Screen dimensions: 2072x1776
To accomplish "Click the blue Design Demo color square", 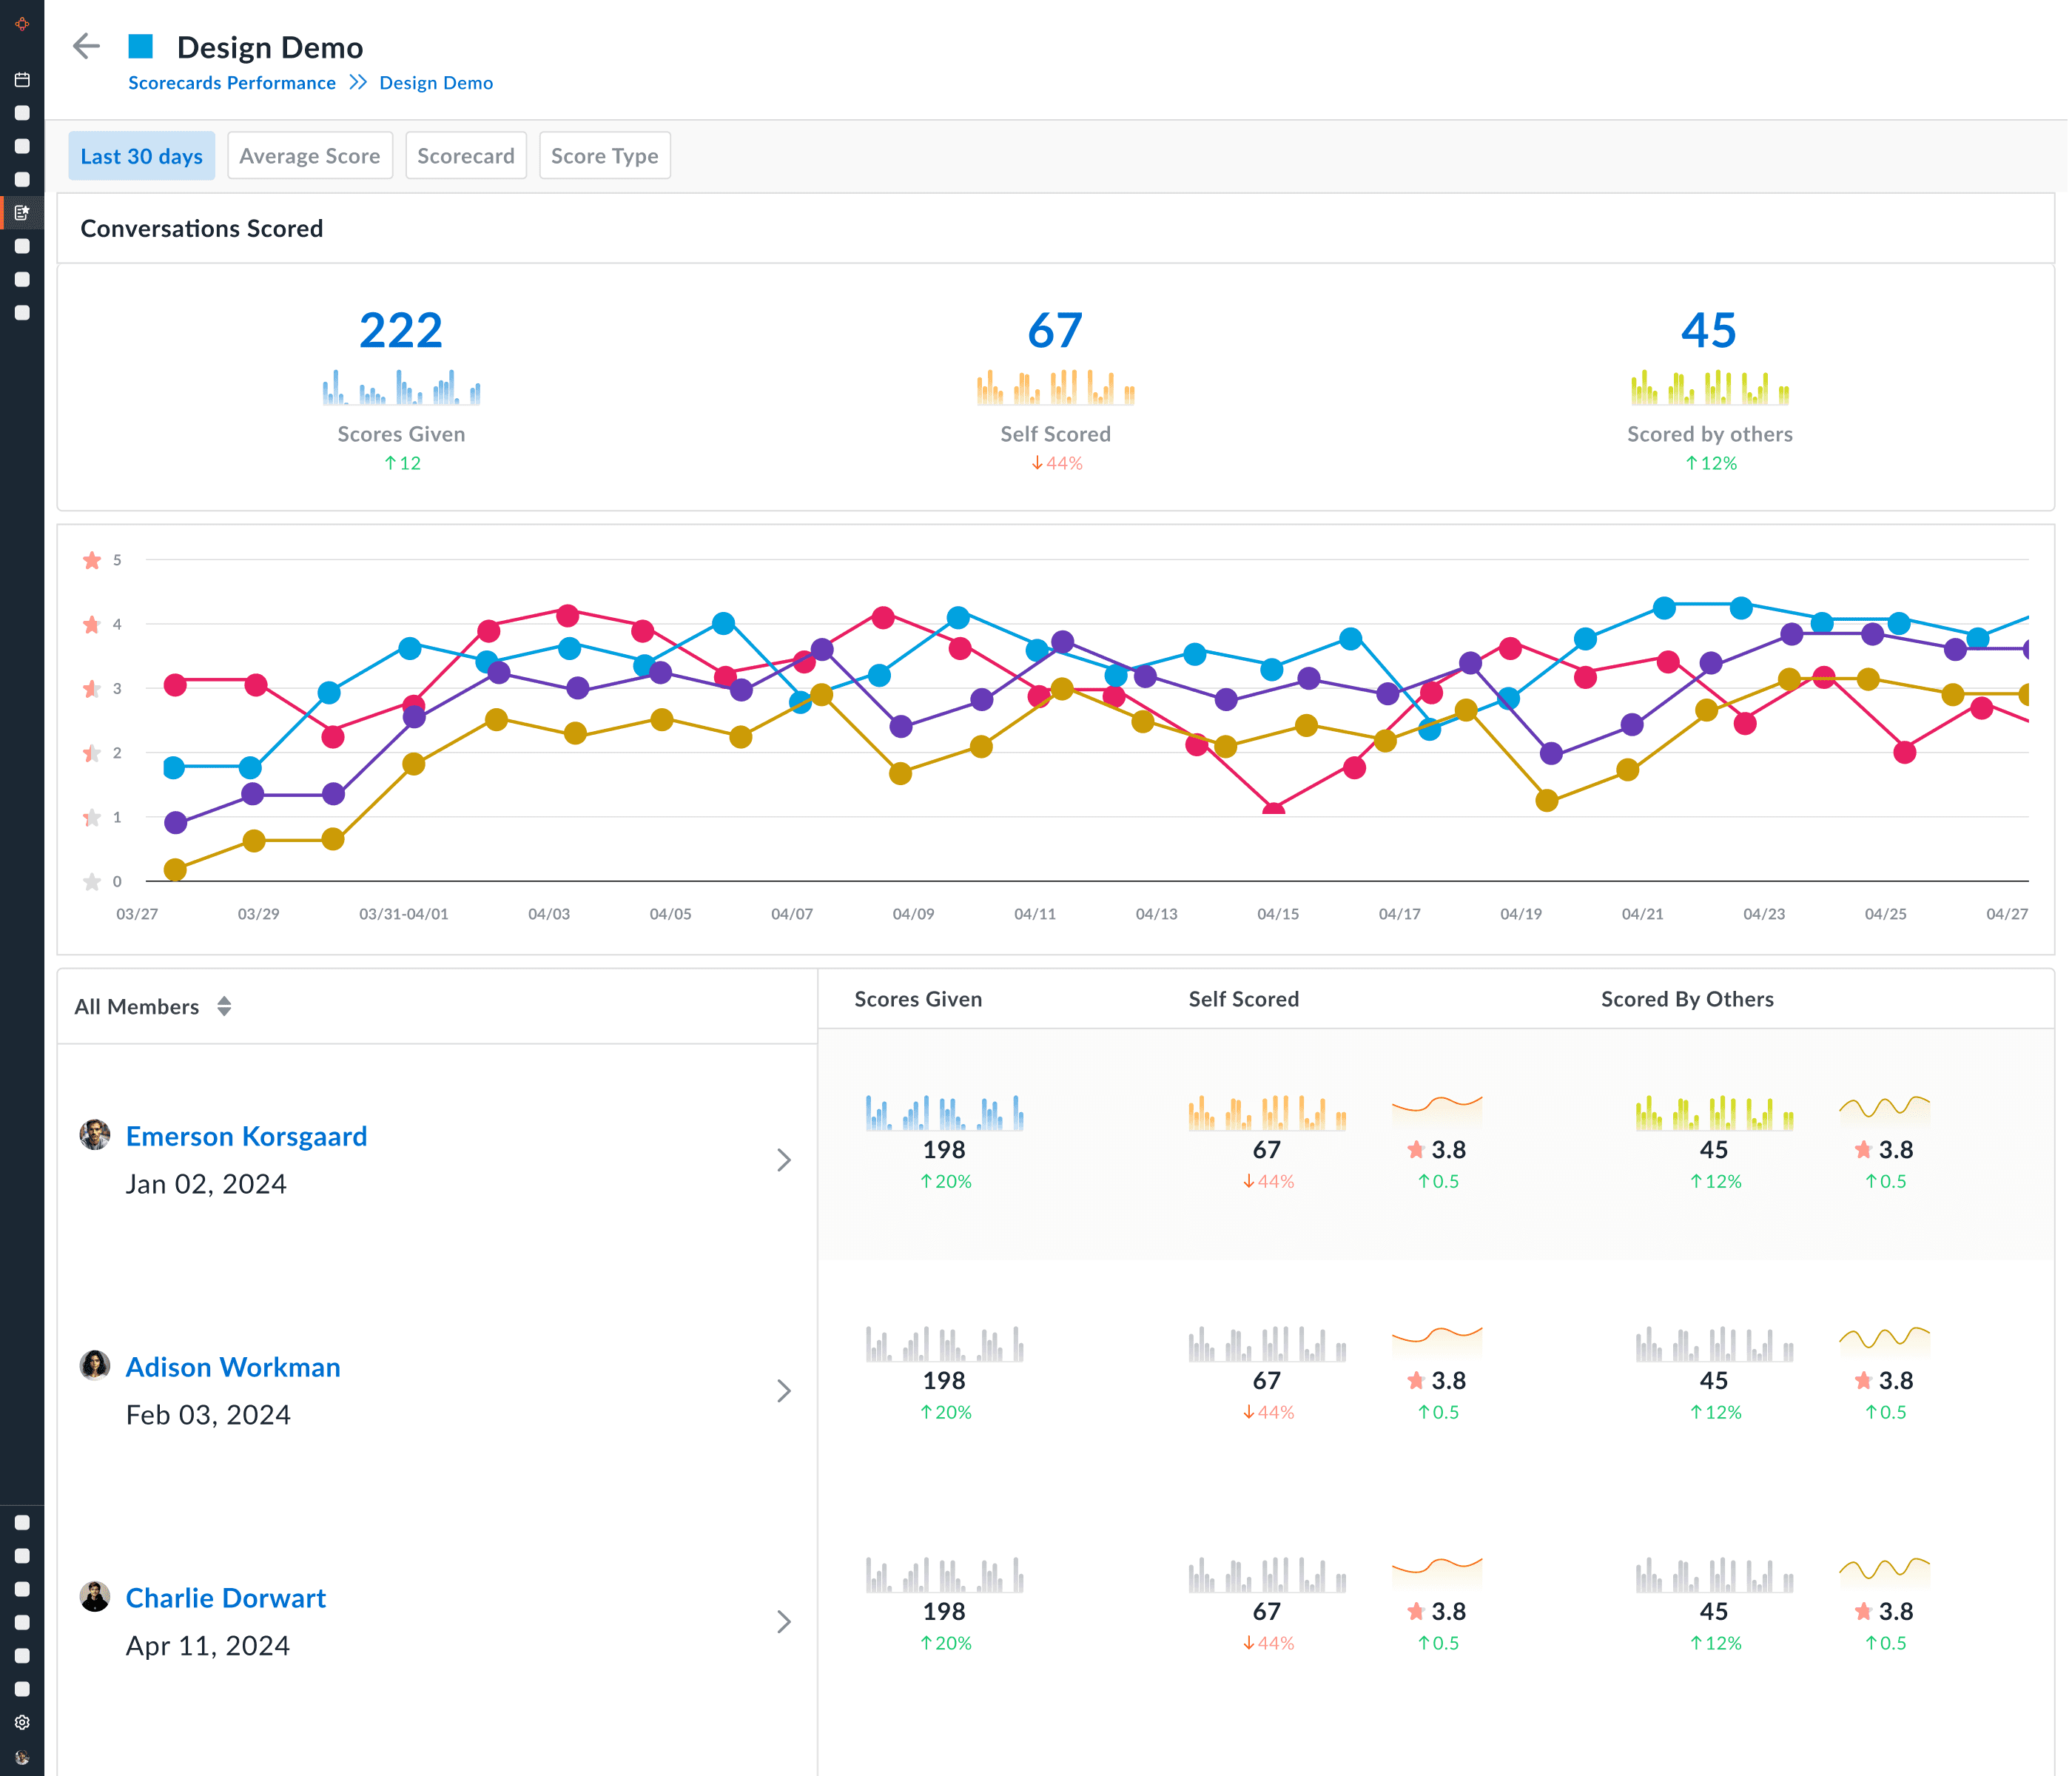I will pos(141,46).
